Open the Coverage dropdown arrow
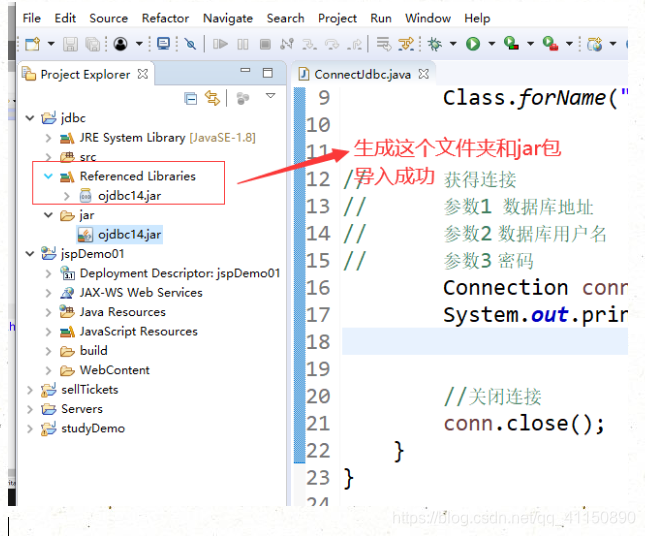This screenshot has width=645, height=536. pos(530,44)
